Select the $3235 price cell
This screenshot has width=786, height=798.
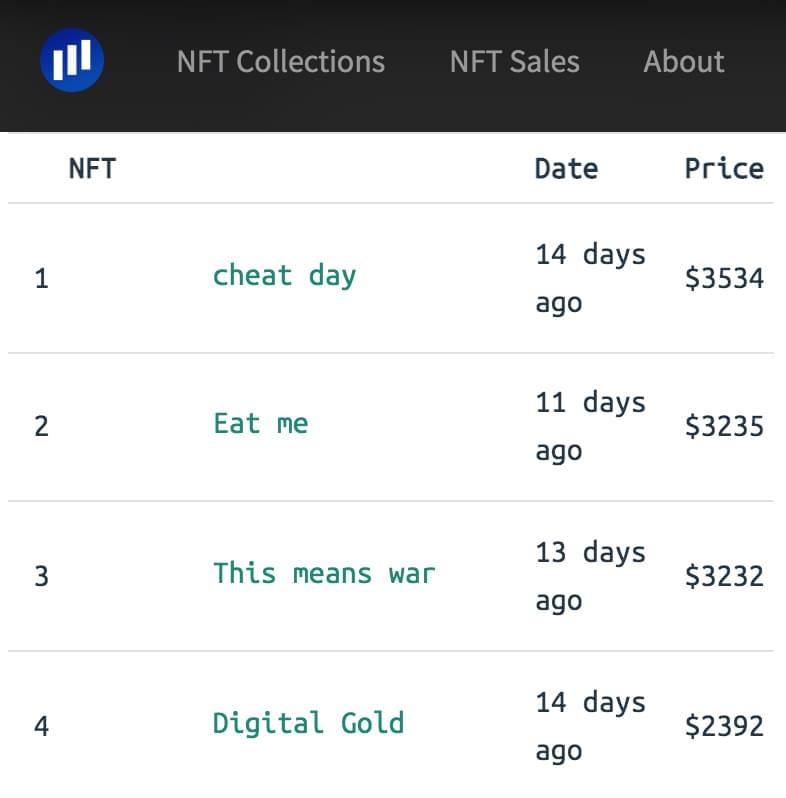pos(724,426)
